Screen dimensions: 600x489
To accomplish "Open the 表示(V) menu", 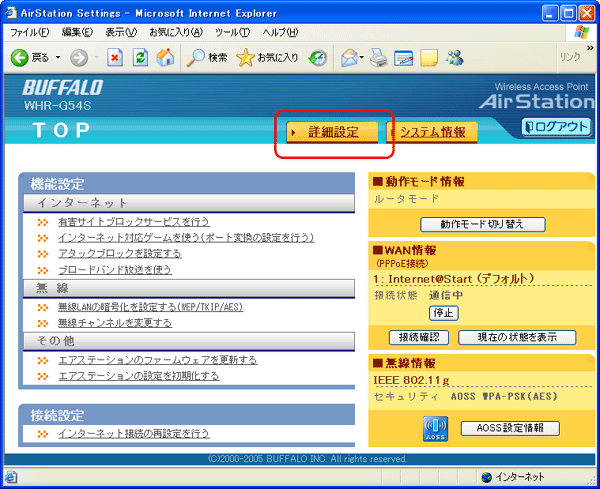I will click(121, 33).
